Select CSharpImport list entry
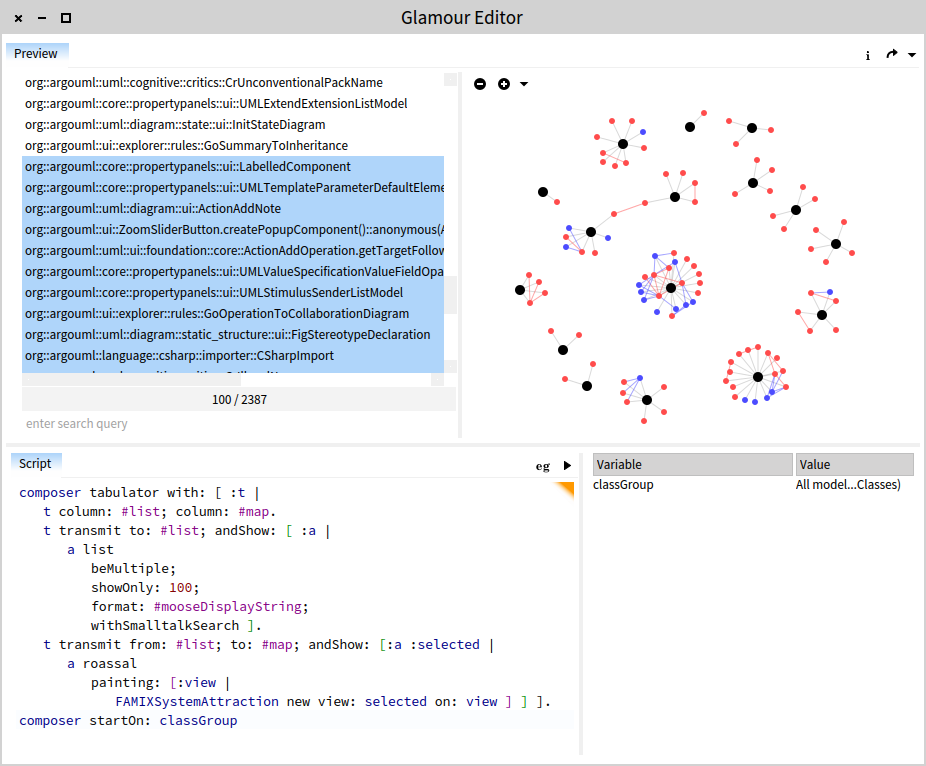This screenshot has height=766, width=926. coord(233,356)
